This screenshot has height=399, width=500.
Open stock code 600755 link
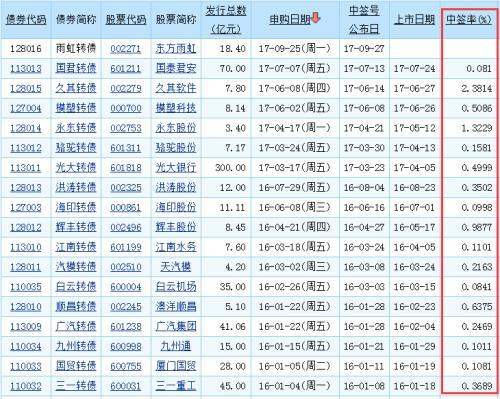(126, 366)
